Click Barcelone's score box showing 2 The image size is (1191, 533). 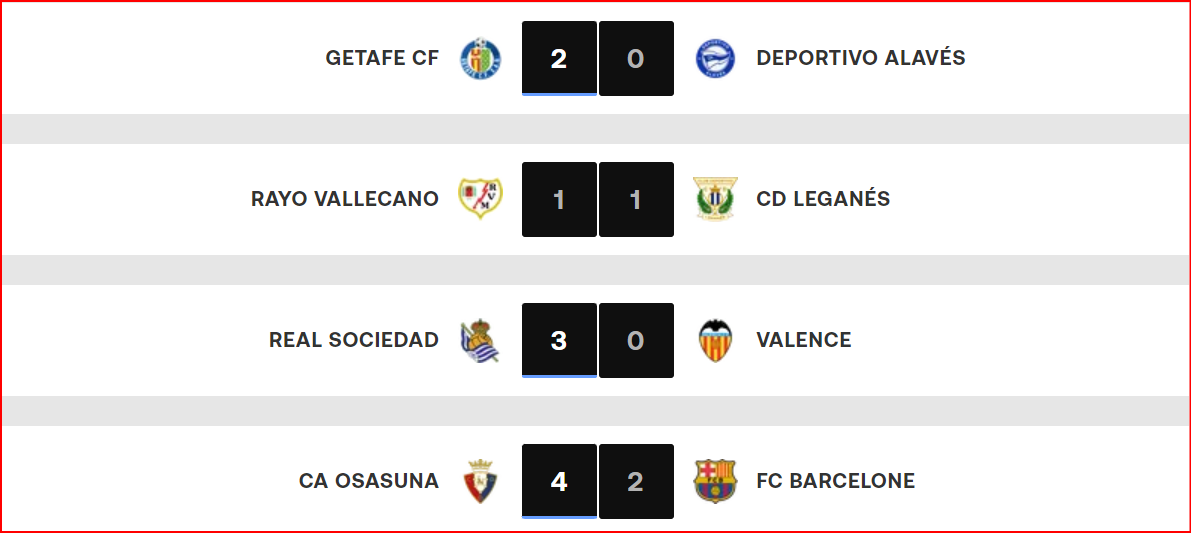(x=637, y=481)
